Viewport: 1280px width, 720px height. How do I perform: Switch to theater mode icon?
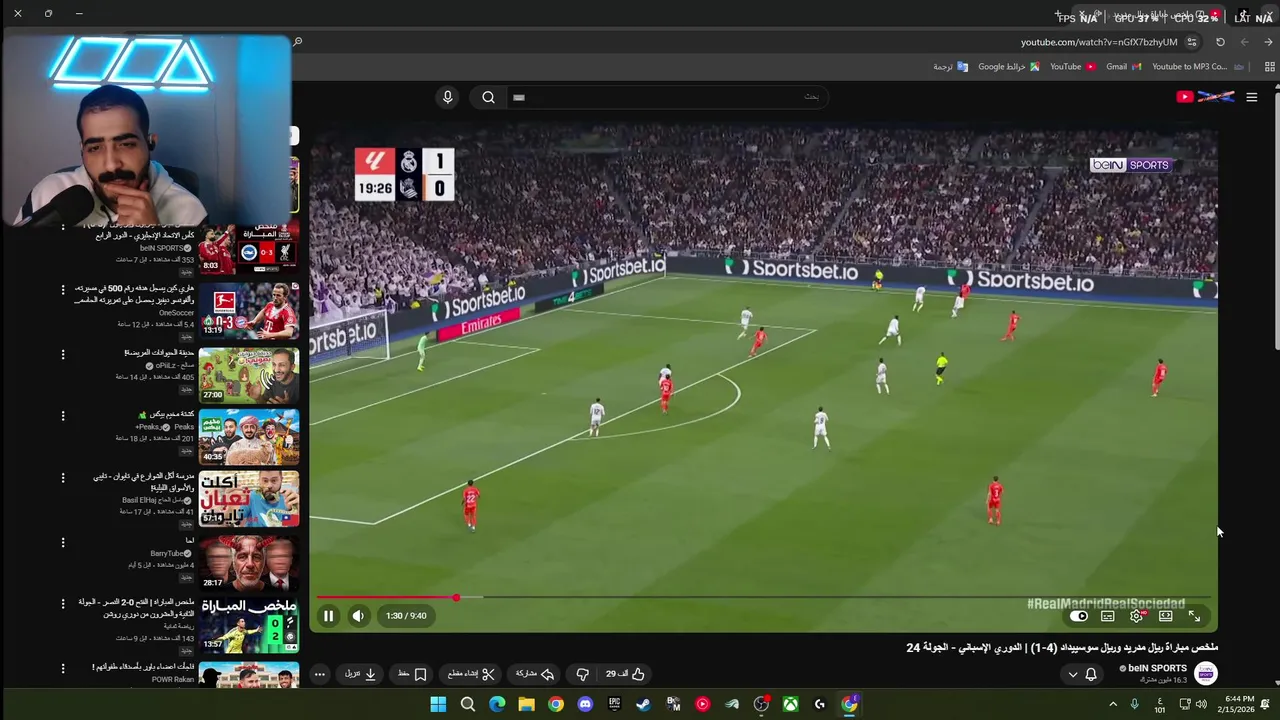point(1166,616)
